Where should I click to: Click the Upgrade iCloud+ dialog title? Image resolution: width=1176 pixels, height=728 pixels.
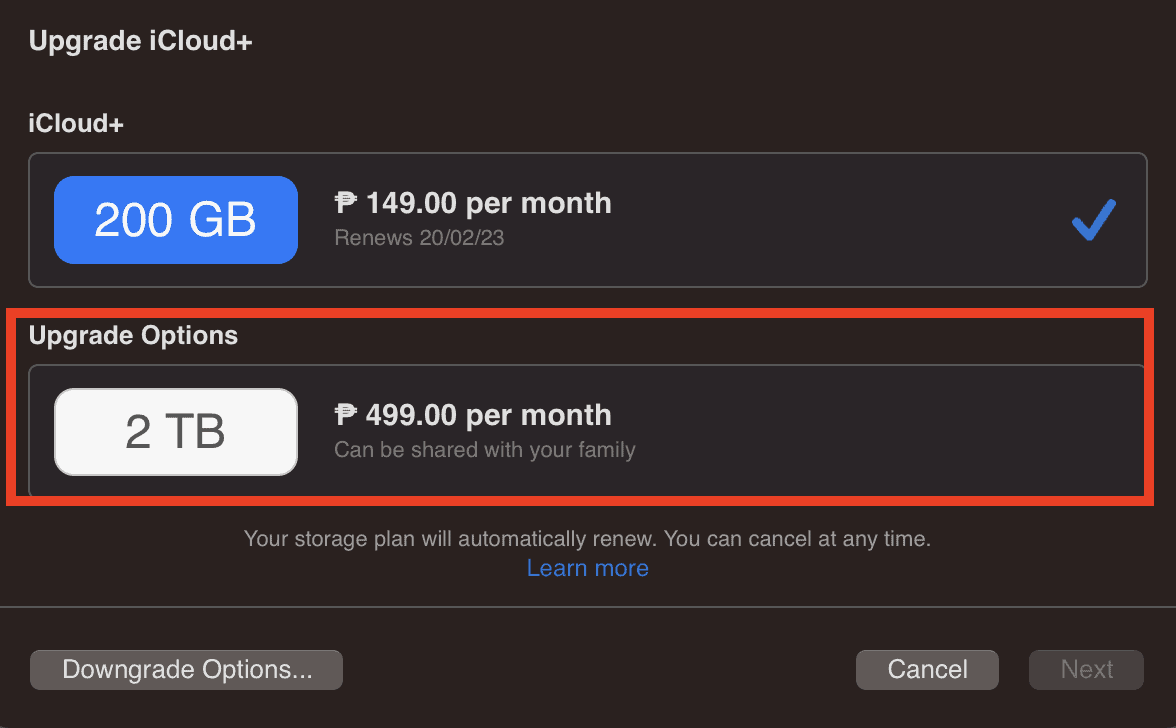click(x=141, y=42)
